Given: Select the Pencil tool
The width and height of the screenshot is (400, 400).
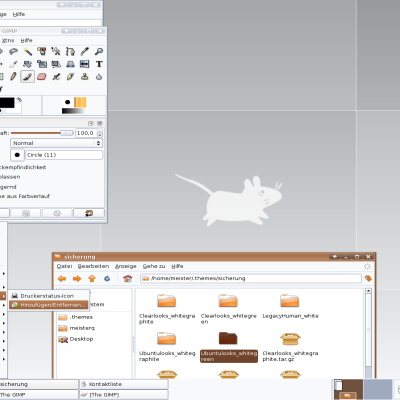Looking at the screenshot, I should pyautogui.click(x=13, y=77).
